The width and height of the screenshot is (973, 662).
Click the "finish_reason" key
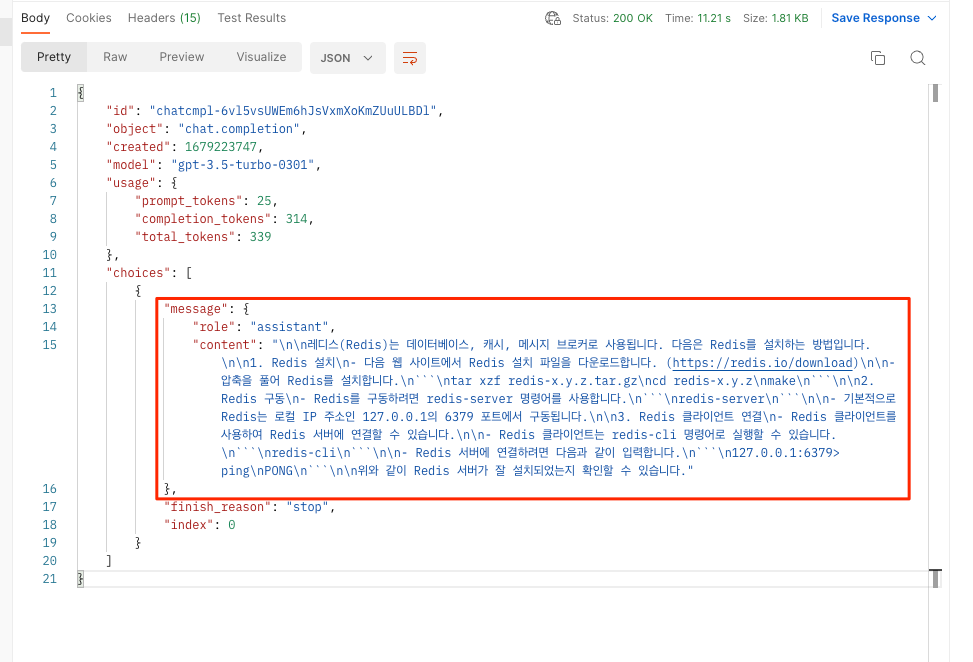pyautogui.click(x=217, y=507)
